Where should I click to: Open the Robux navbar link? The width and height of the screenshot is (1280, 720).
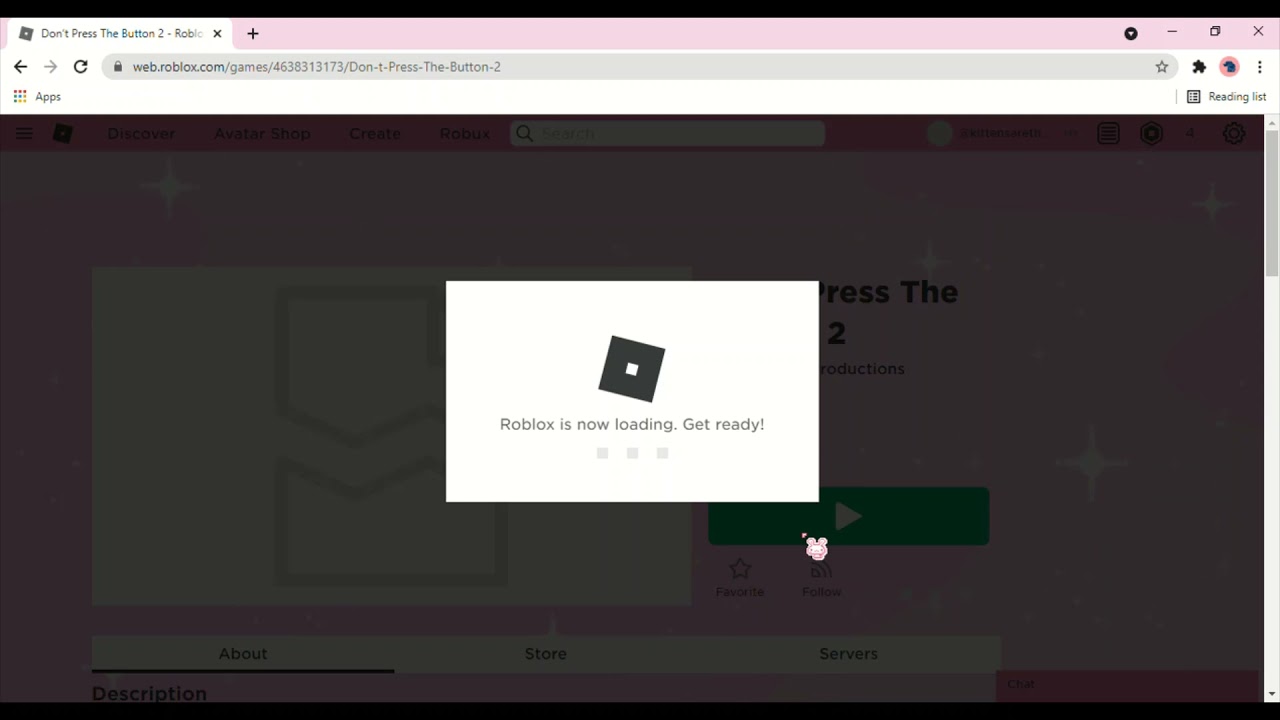465,133
